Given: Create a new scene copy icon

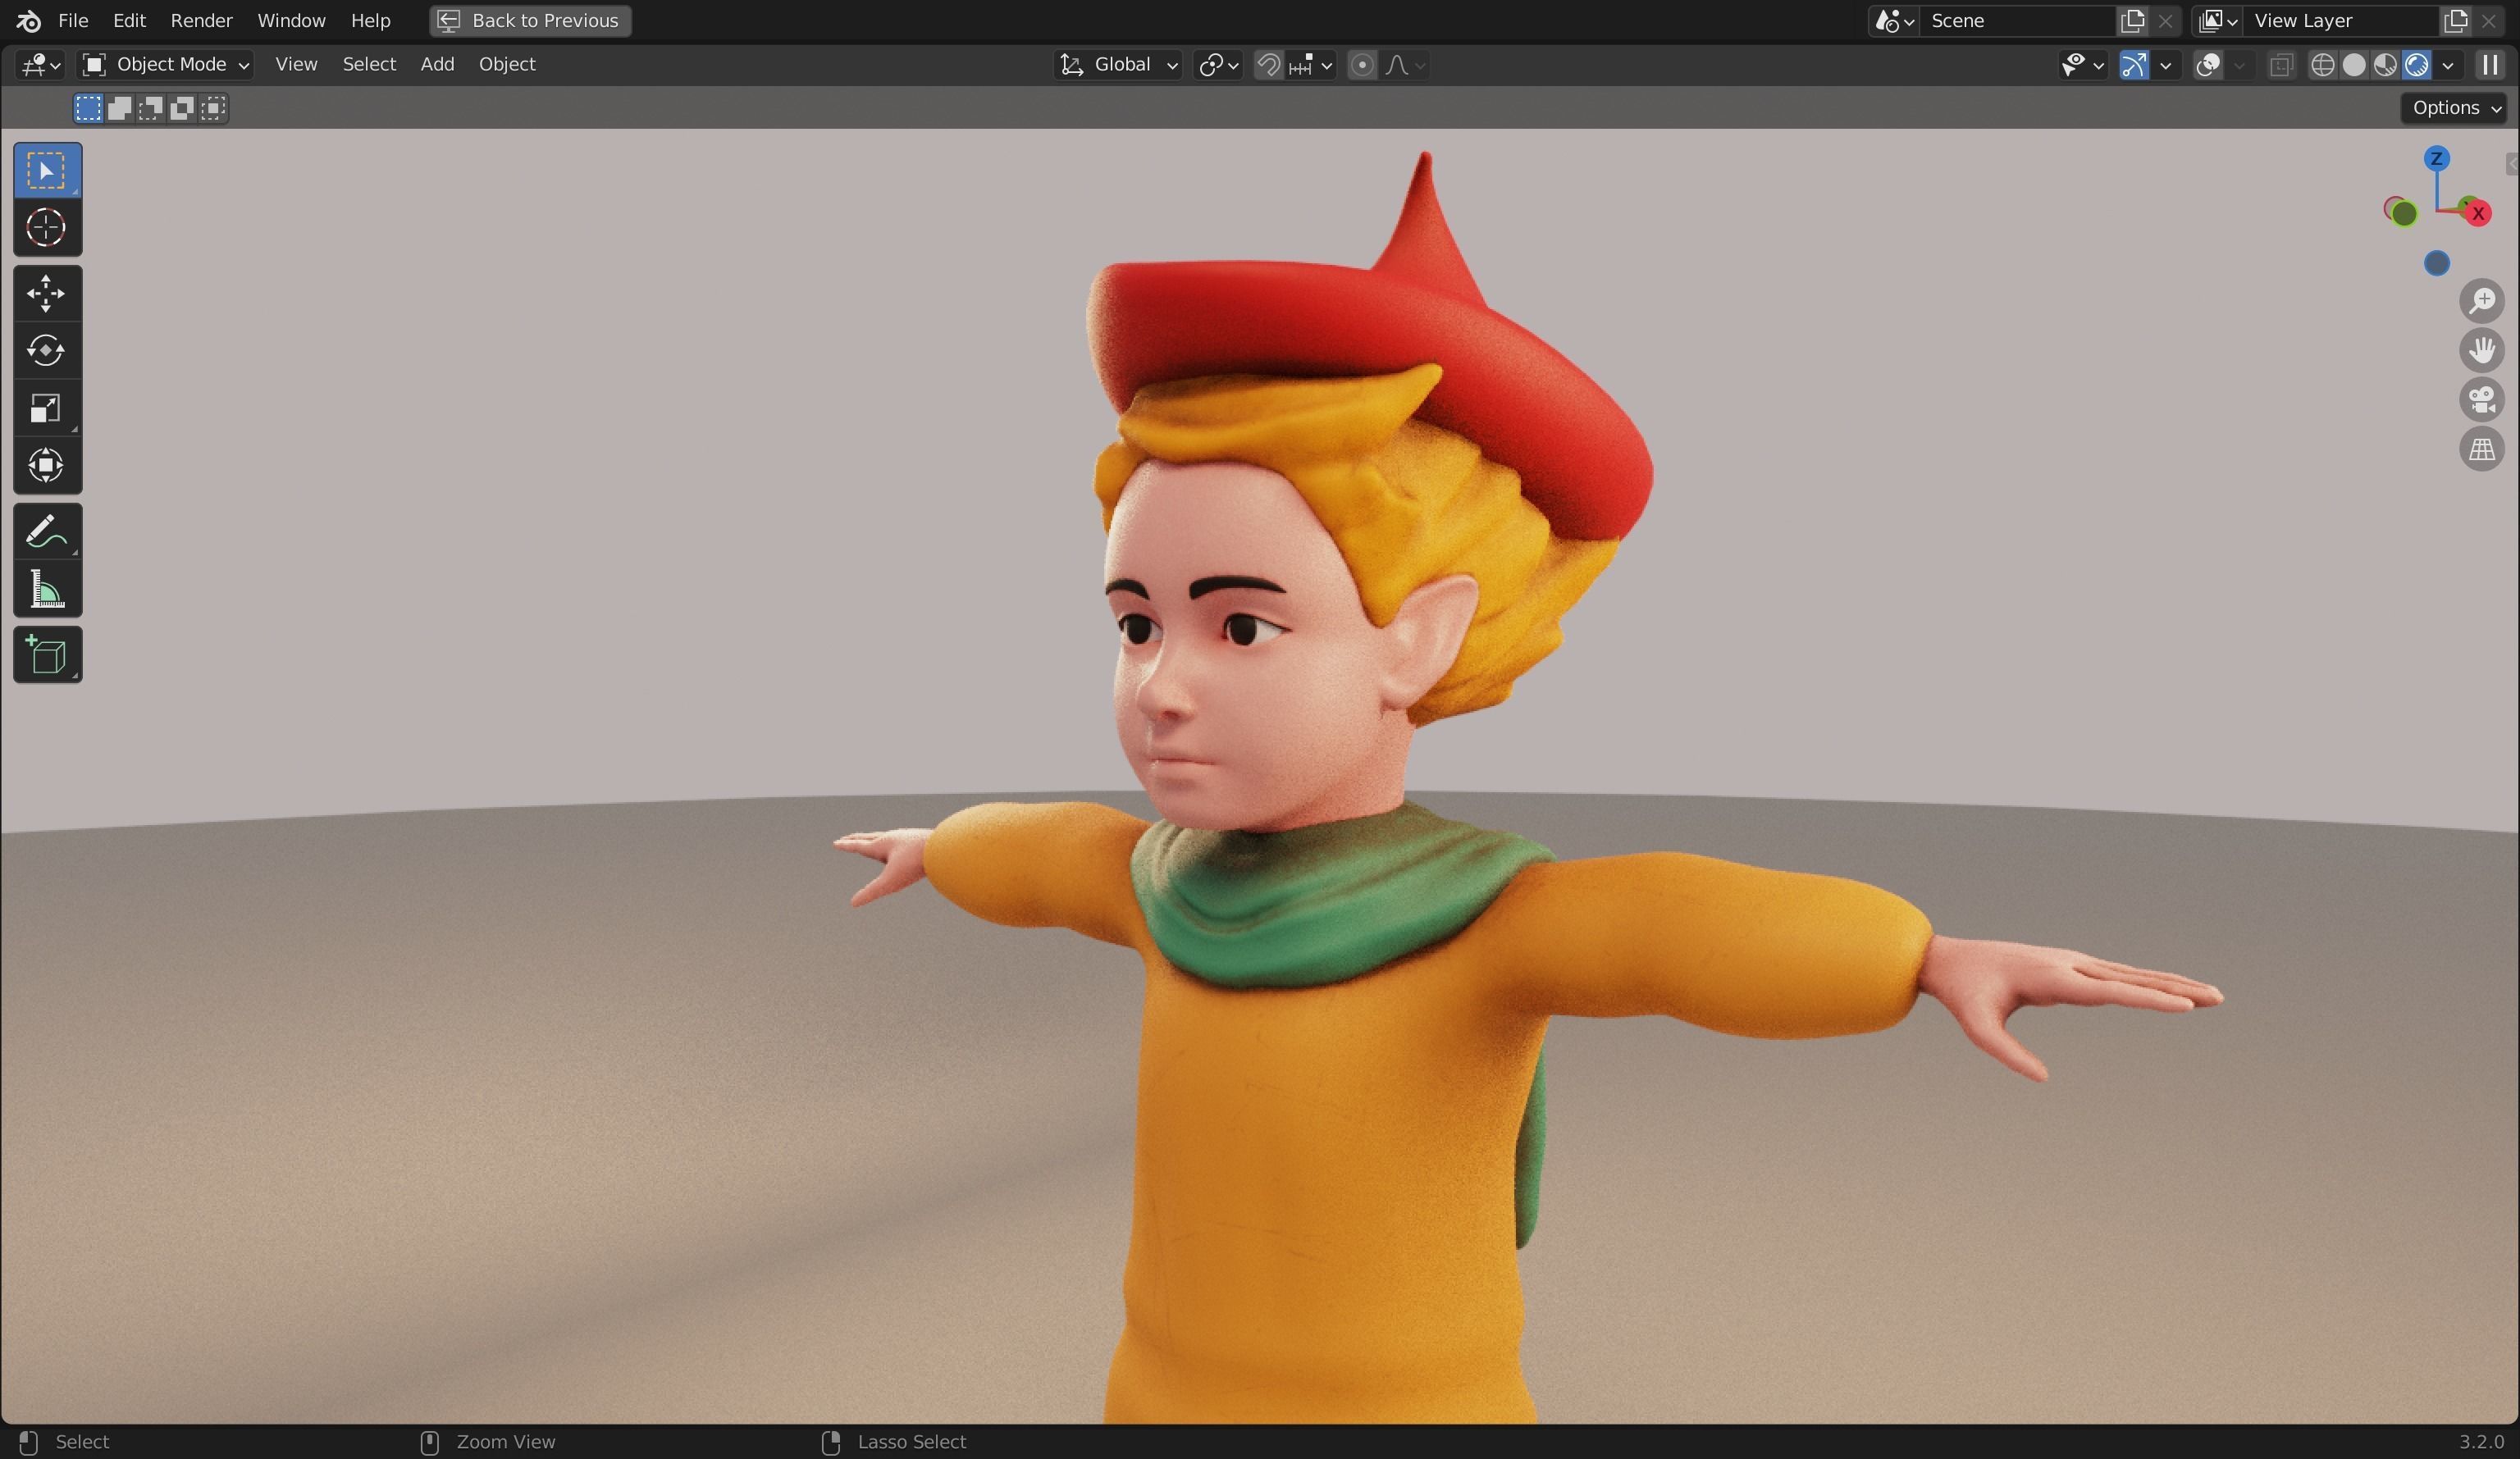Looking at the screenshot, I should [x=2132, y=21].
